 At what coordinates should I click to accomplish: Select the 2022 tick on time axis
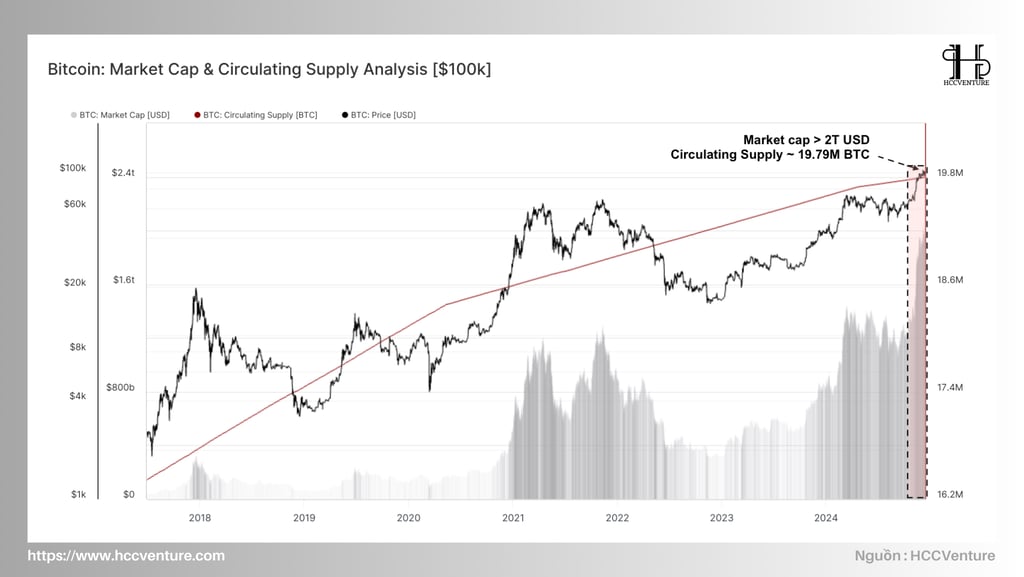tap(617, 518)
